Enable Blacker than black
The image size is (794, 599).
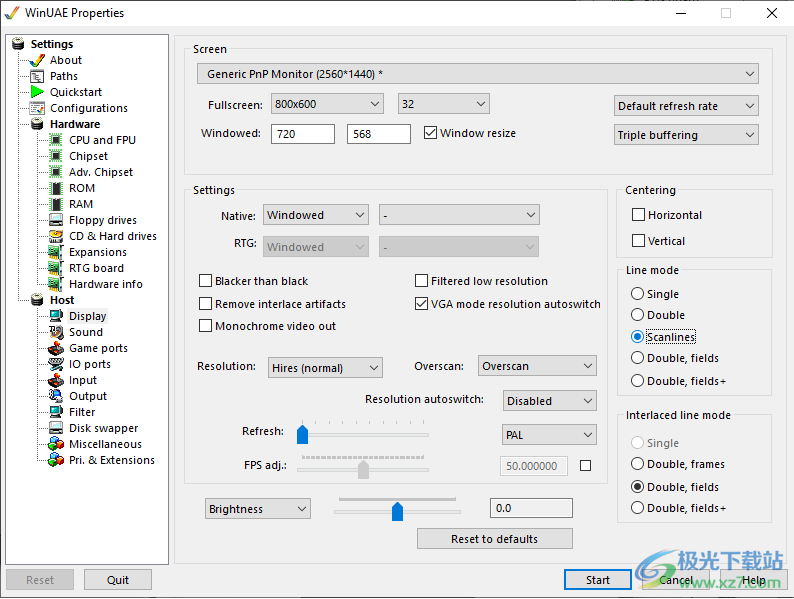pos(206,281)
